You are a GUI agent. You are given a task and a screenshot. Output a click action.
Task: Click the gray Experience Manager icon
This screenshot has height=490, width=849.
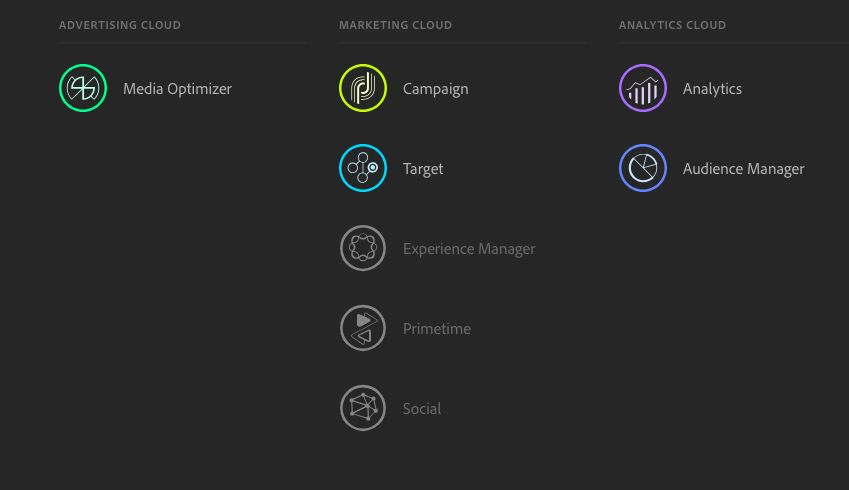point(363,248)
